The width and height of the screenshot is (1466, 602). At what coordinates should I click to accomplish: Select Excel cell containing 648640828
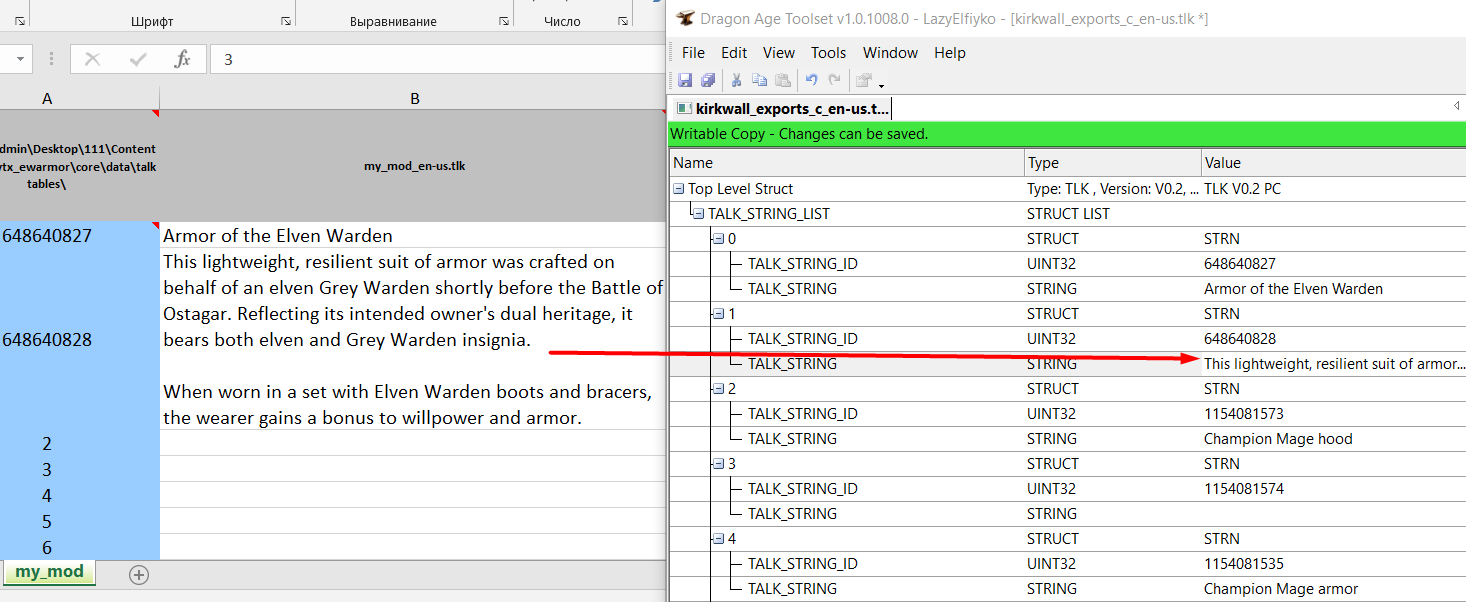[80, 340]
